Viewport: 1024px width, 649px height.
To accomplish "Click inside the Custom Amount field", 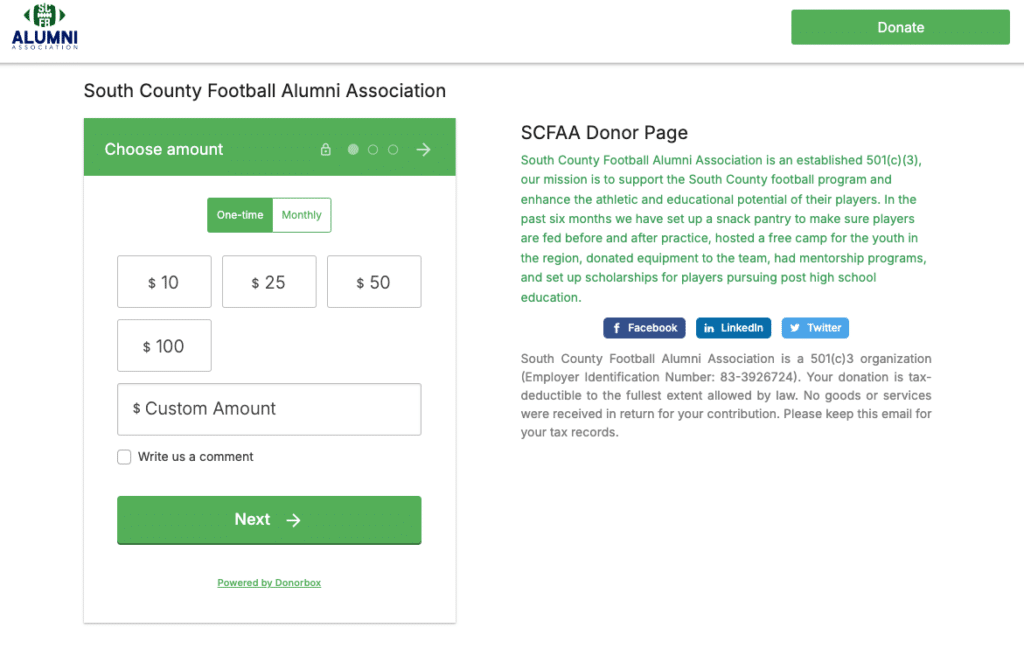I will click(x=268, y=409).
